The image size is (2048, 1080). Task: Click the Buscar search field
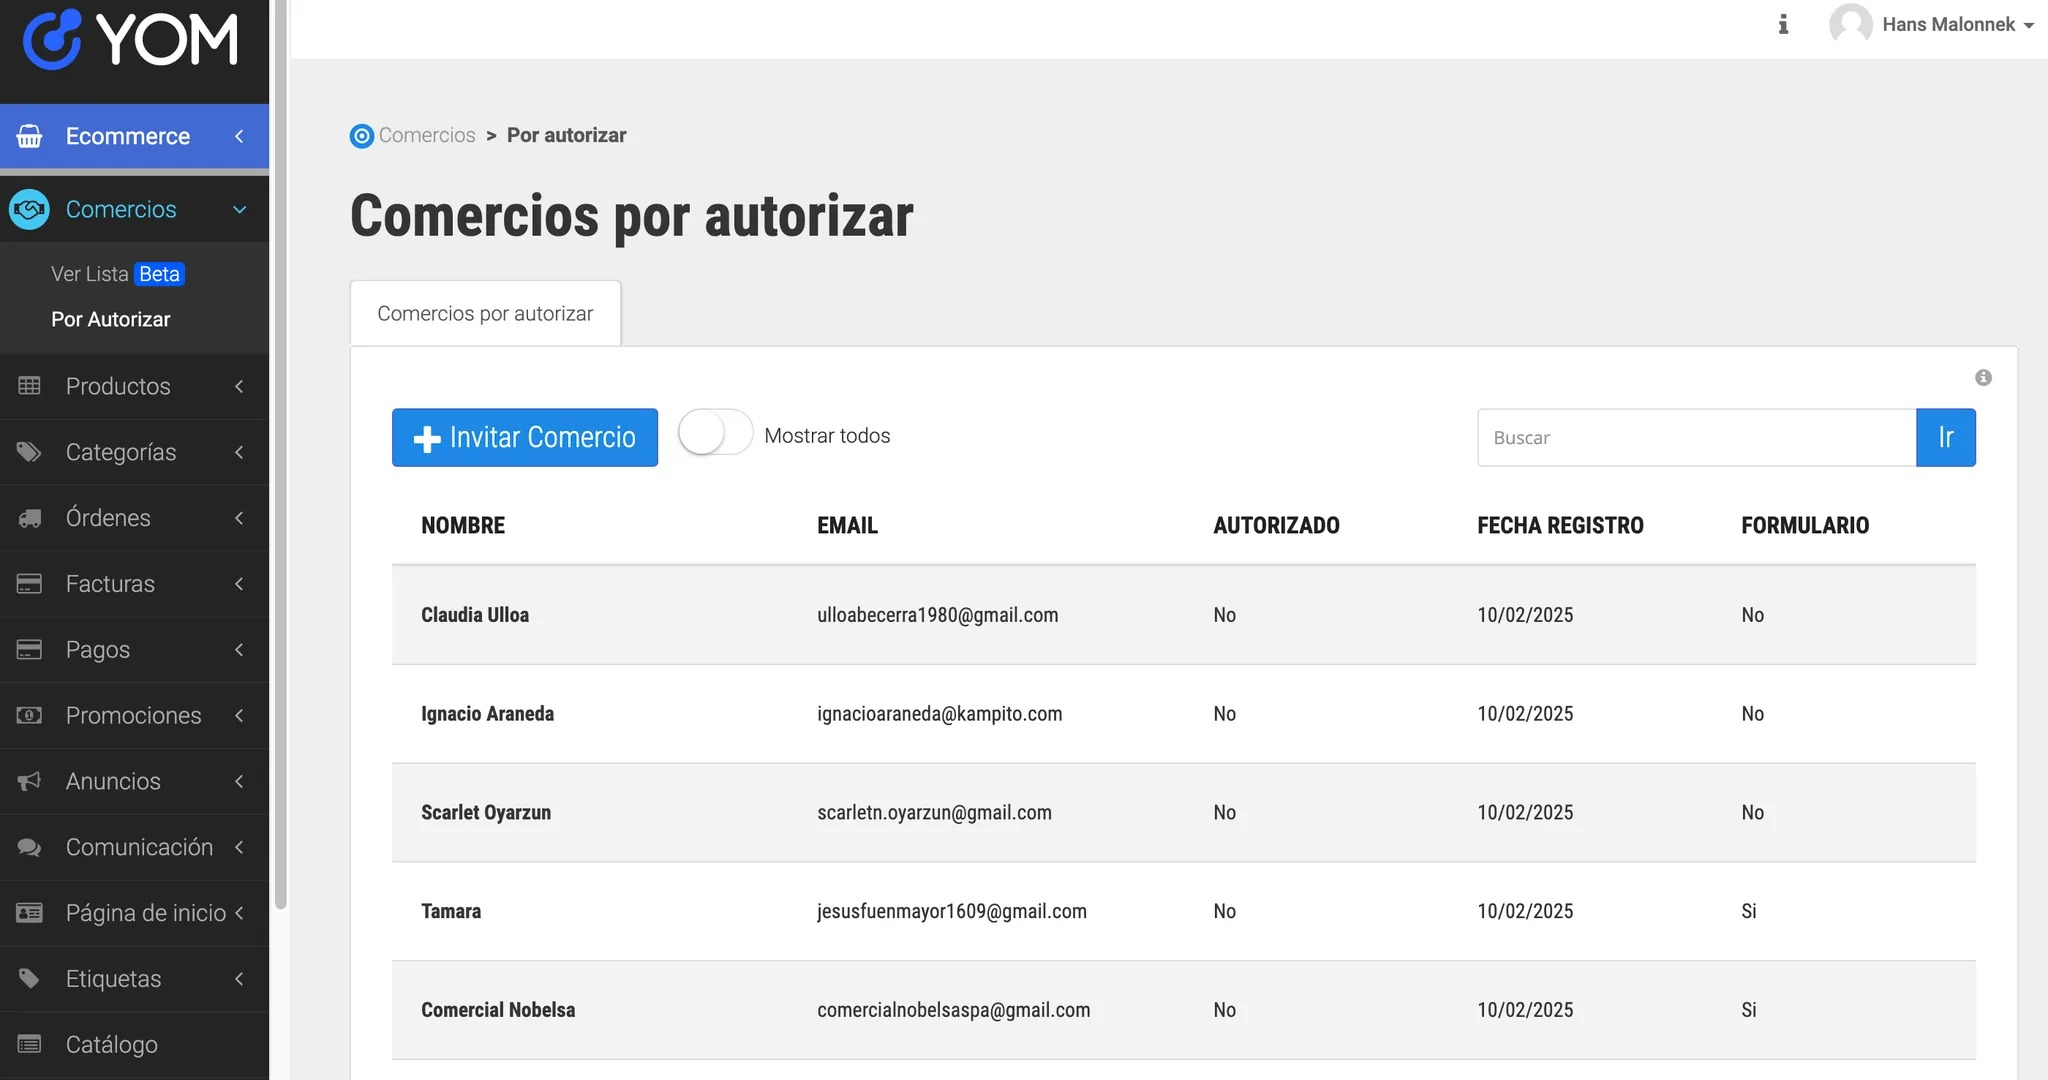tap(1696, 437)
